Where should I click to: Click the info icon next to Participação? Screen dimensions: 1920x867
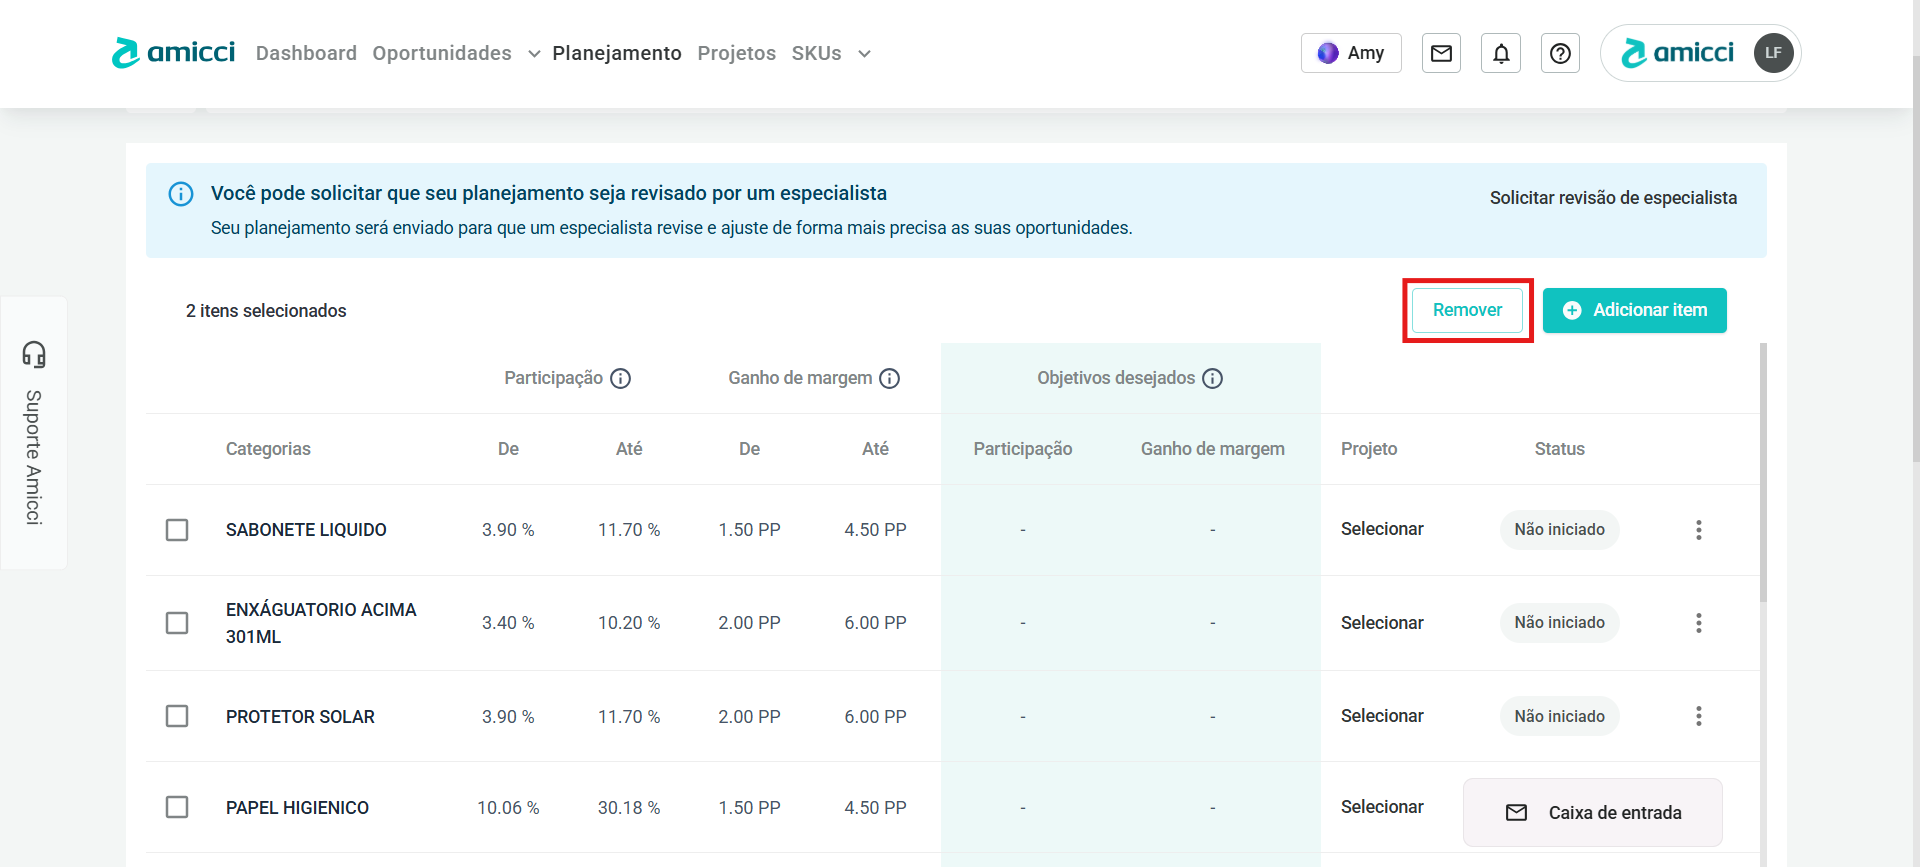pos(620,378)
